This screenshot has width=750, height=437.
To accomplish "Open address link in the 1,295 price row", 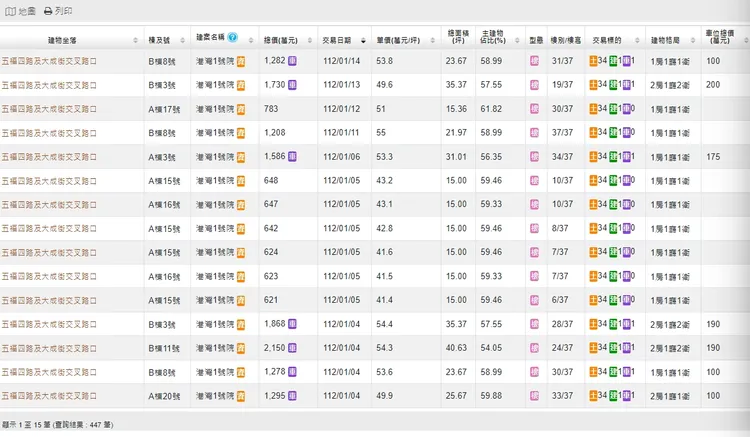I will pyautogui.click(x=49, y=396).
